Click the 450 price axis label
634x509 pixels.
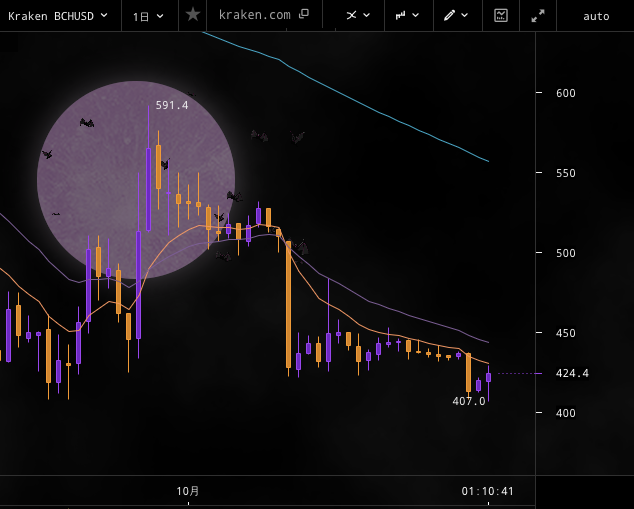pyautogui.click(x=566, y=333)
